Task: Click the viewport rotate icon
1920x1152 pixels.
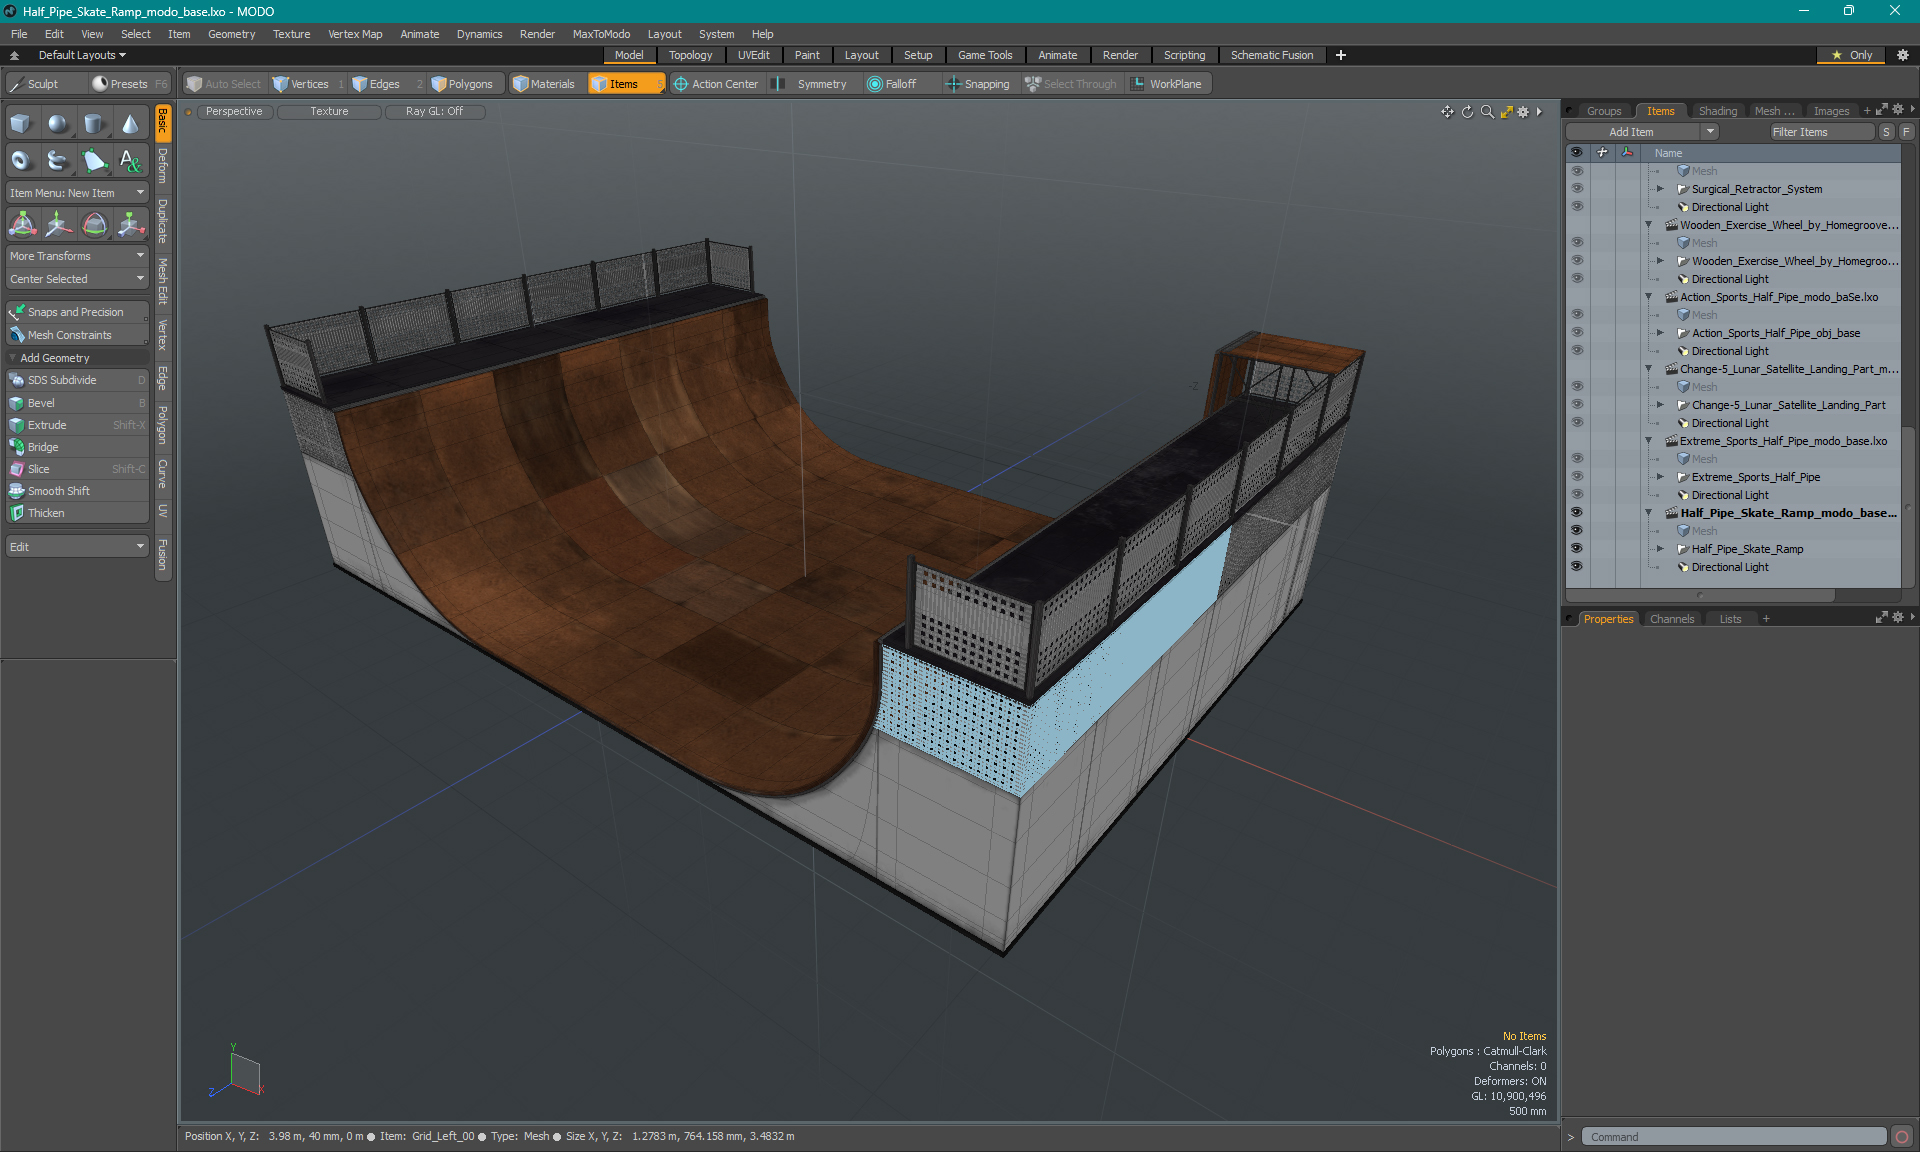Action: click(x=1467, y=112)
